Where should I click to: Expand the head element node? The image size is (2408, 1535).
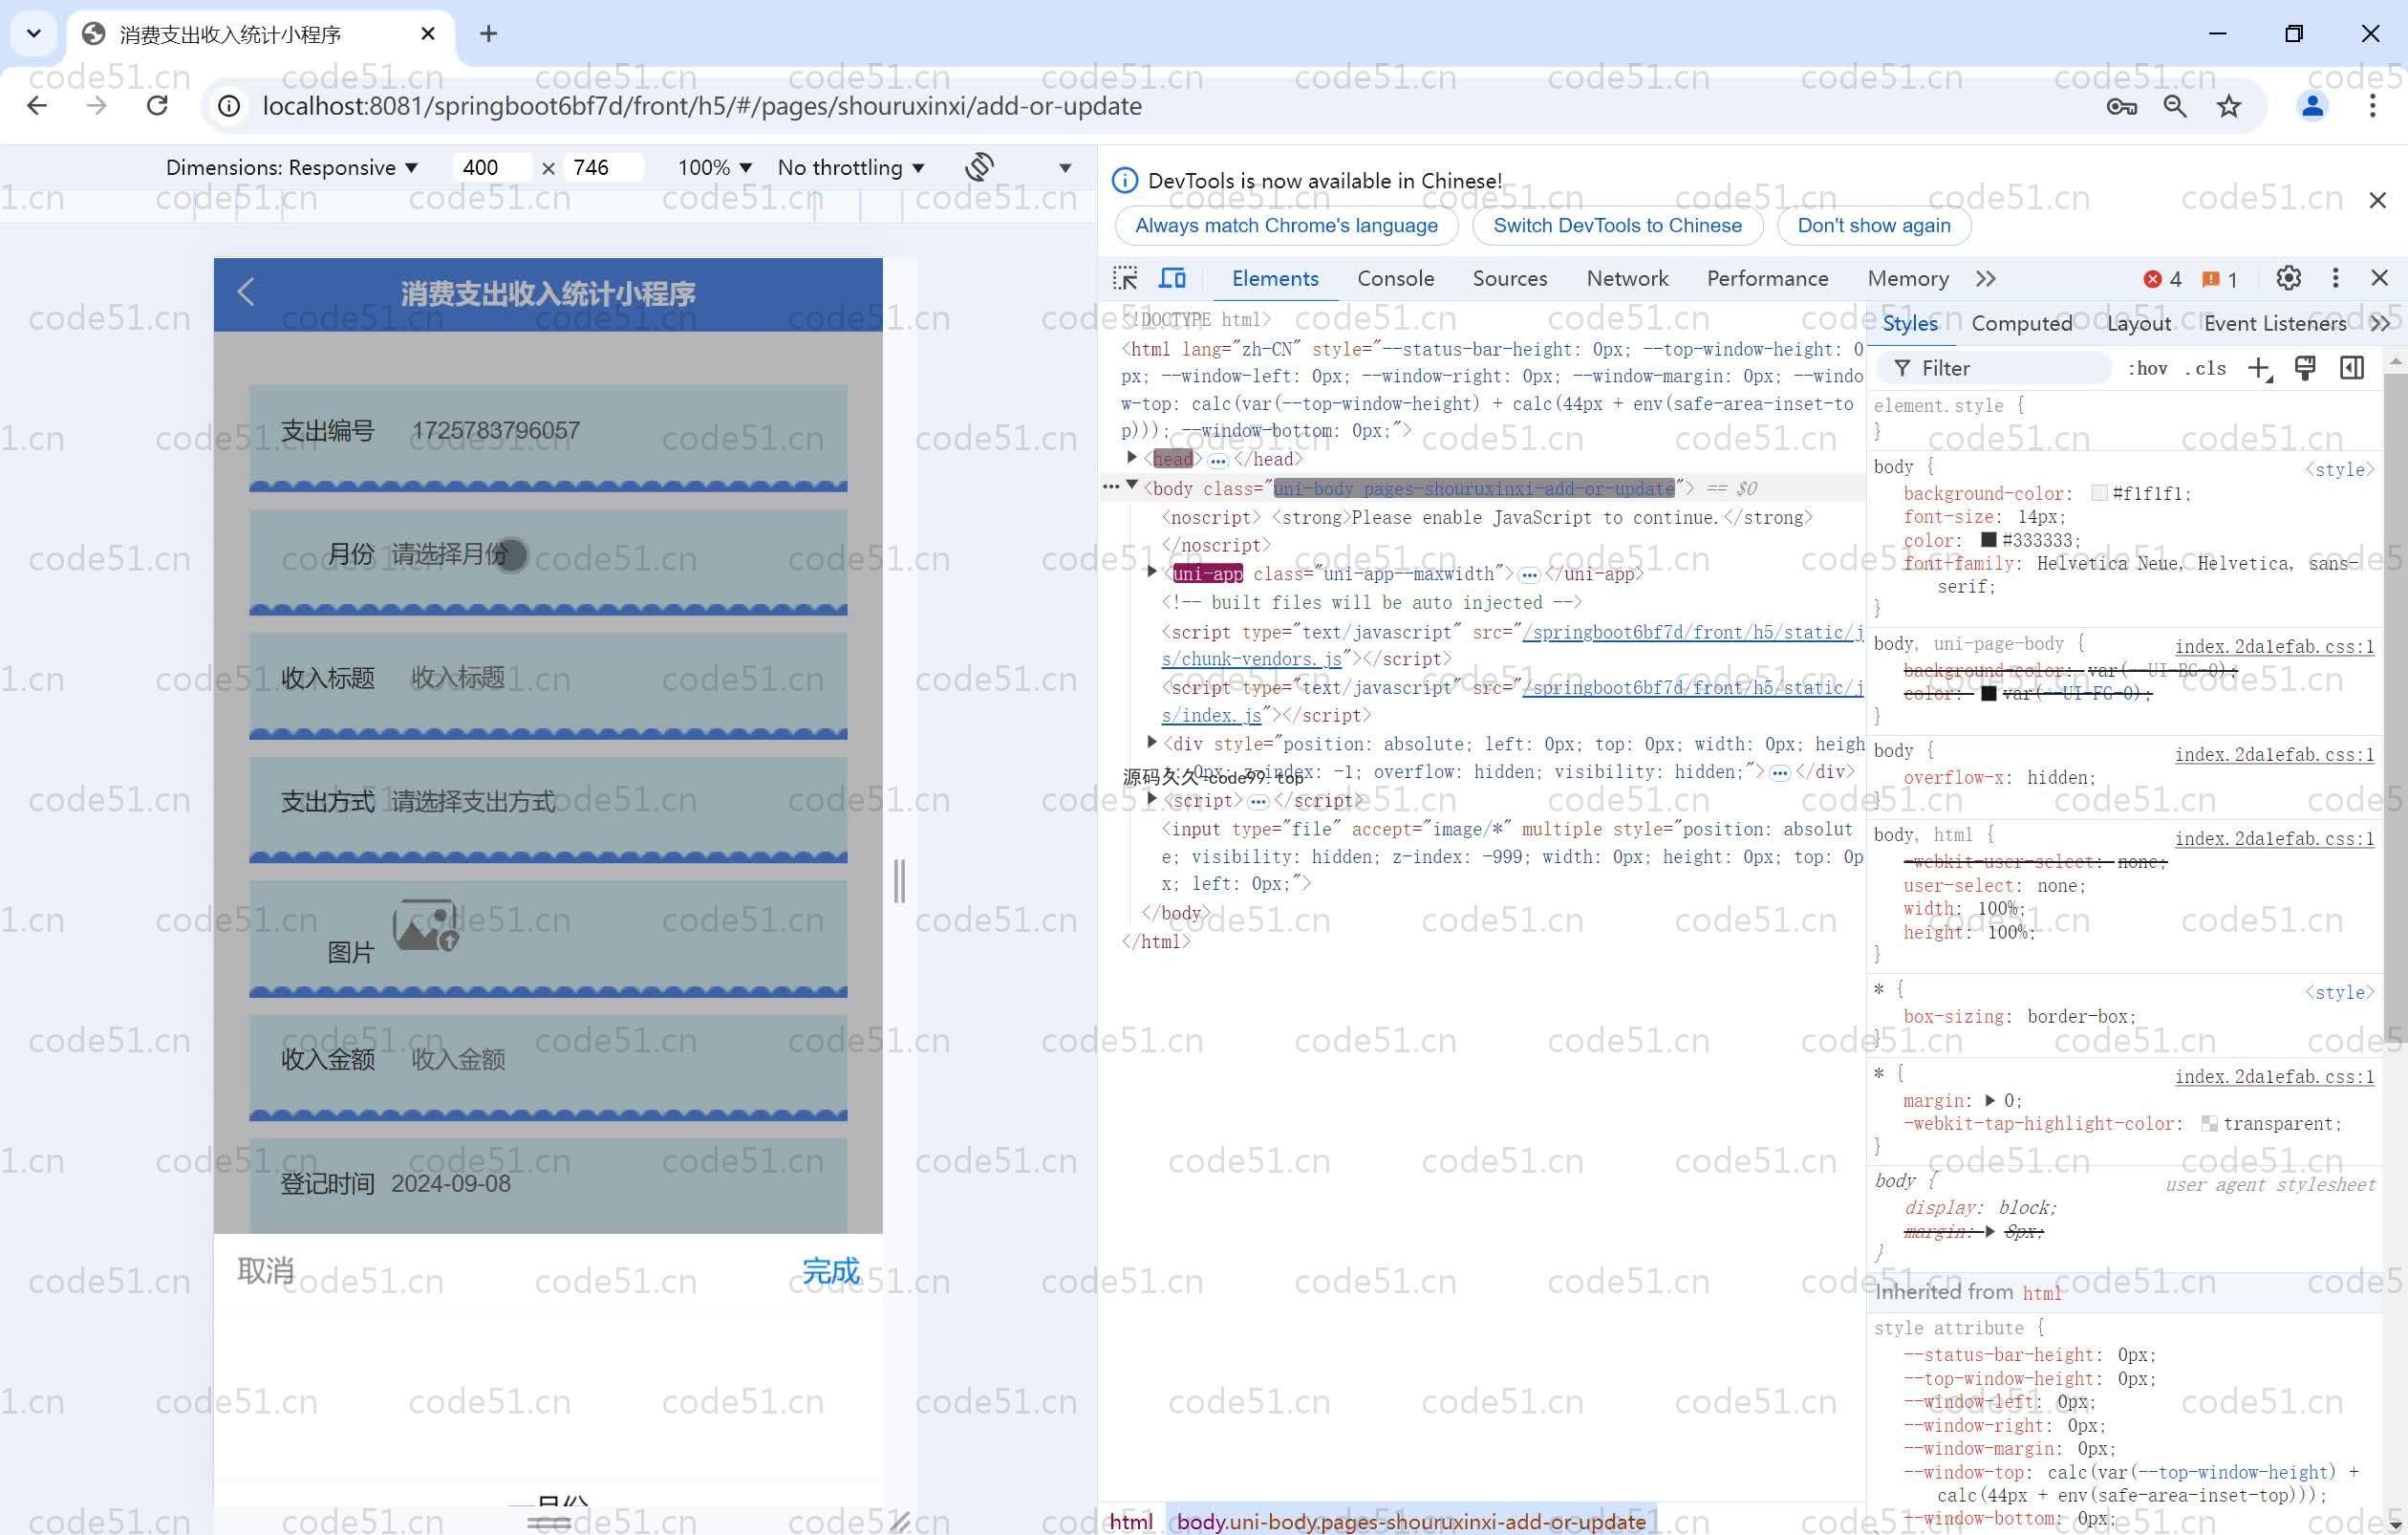pyautogui.click(x=1132, y=458)
